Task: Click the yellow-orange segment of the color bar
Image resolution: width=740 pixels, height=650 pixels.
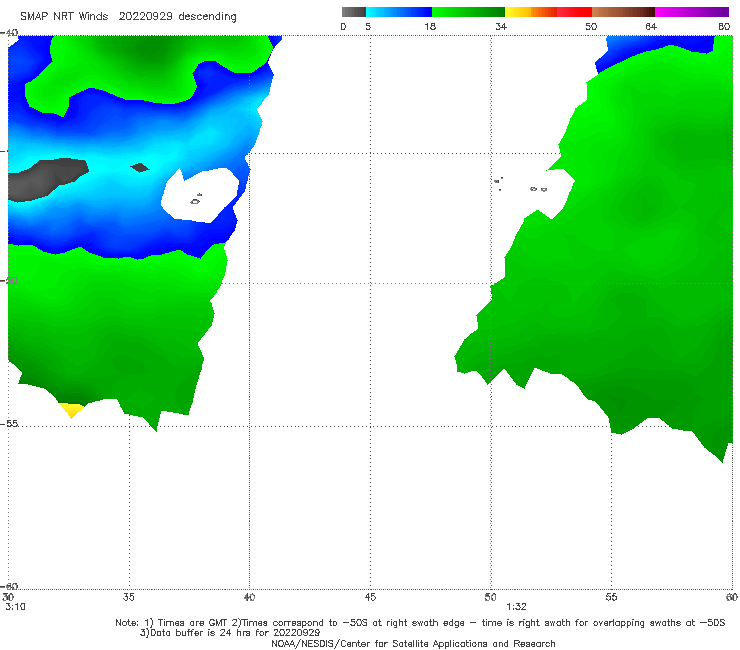Action: click(530, 12)
